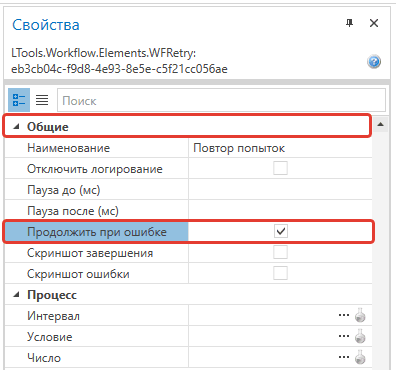Open ellipsis editor for Условие
This screenshot has width=396, height=370.
(344, 336)
